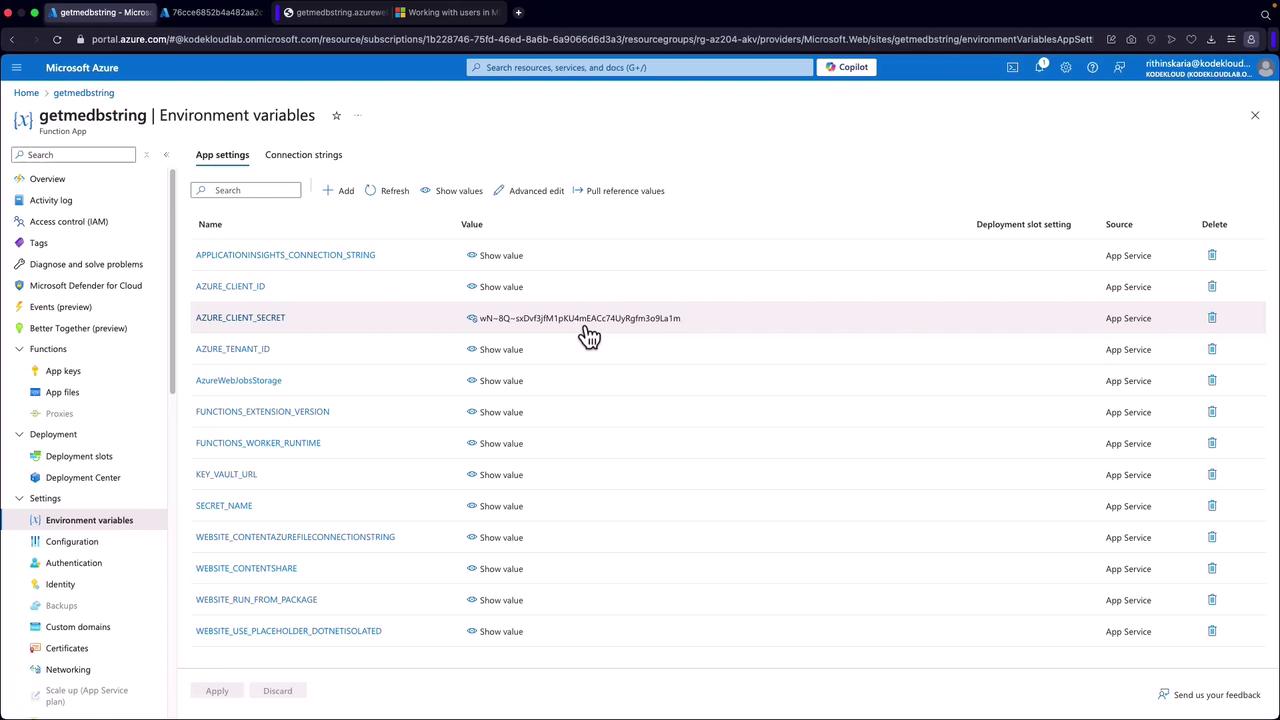
Task: Open the SECRET_NAME setting link
Action: (224, 506)
